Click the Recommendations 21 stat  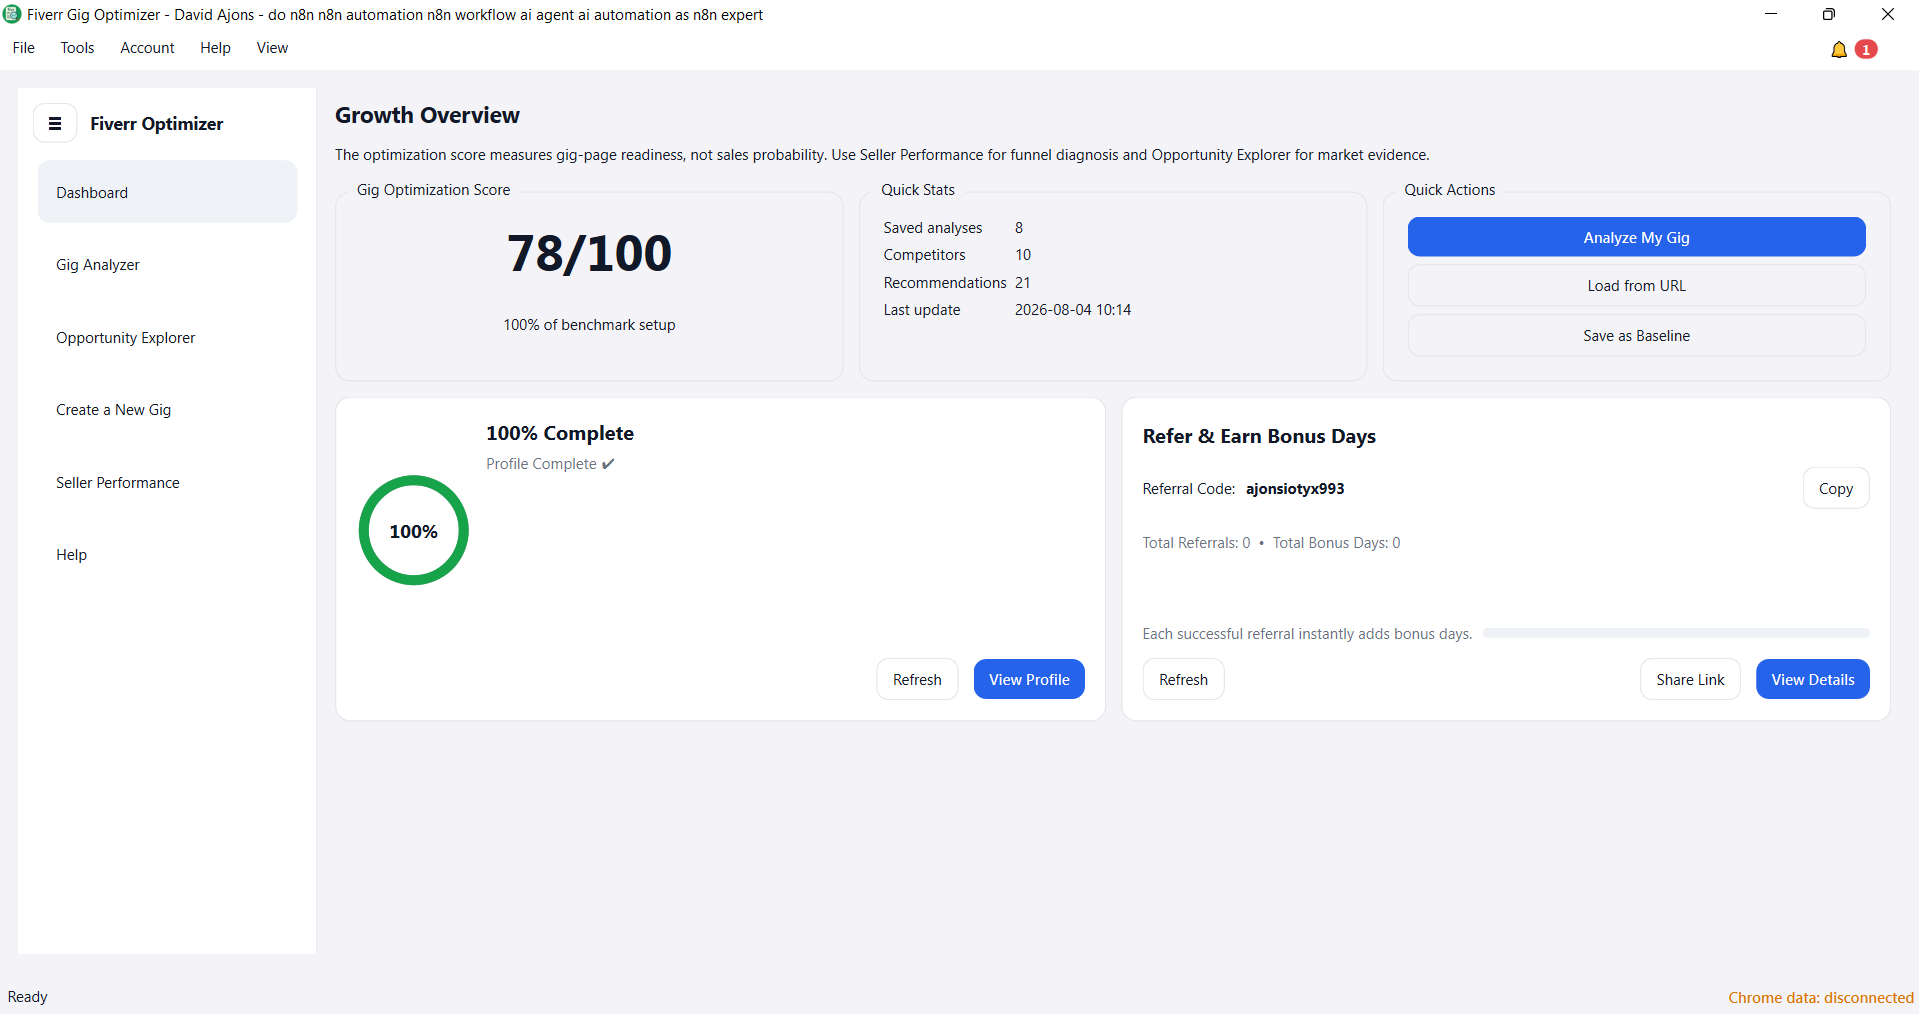tap(957, 283)
